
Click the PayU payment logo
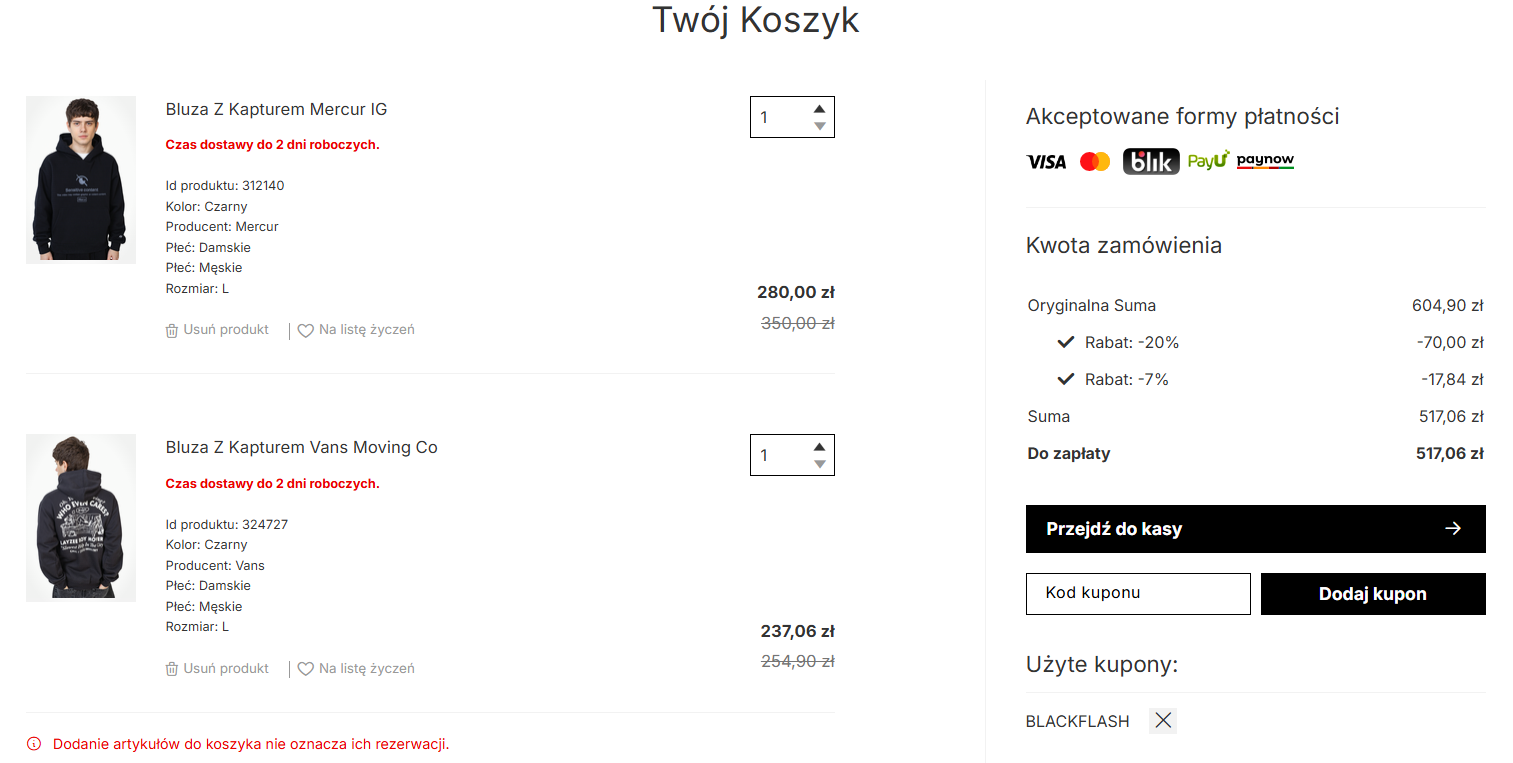click(1208, 161)
